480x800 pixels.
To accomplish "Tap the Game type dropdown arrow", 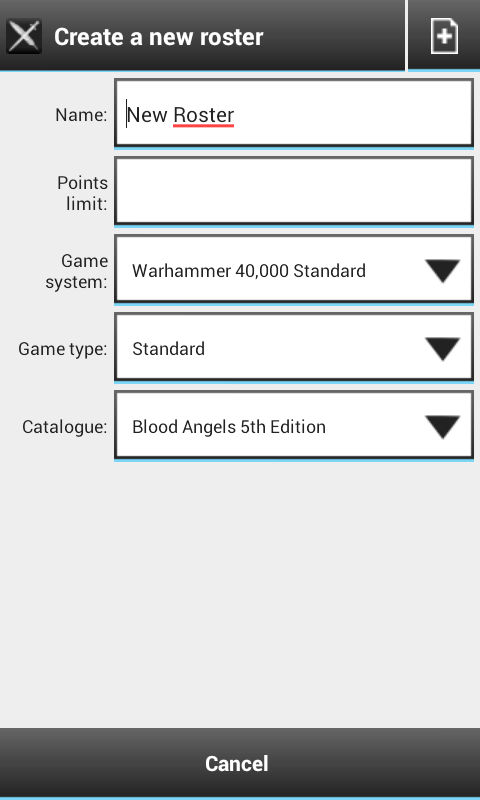I will point(442,348).
